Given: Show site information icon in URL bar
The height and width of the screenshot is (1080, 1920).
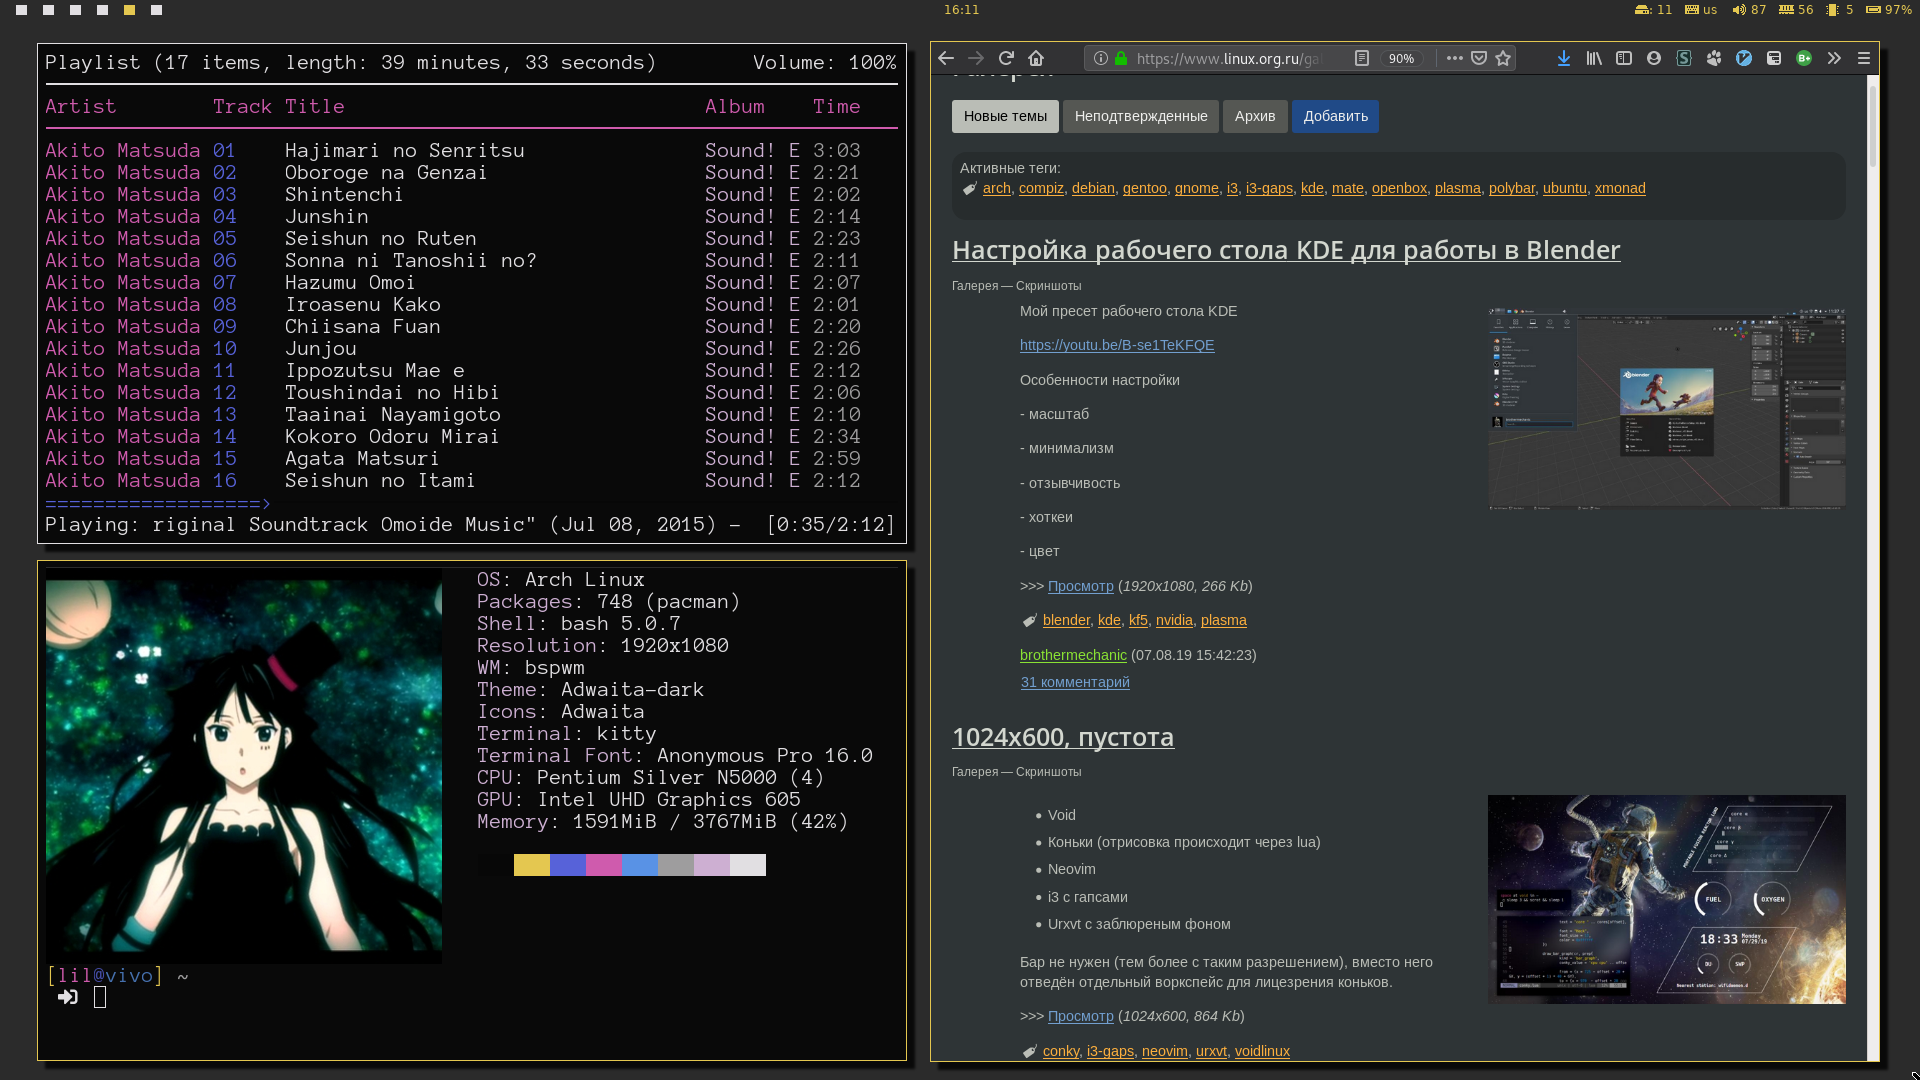Looking at the screenshot, I should point(1100,58).
